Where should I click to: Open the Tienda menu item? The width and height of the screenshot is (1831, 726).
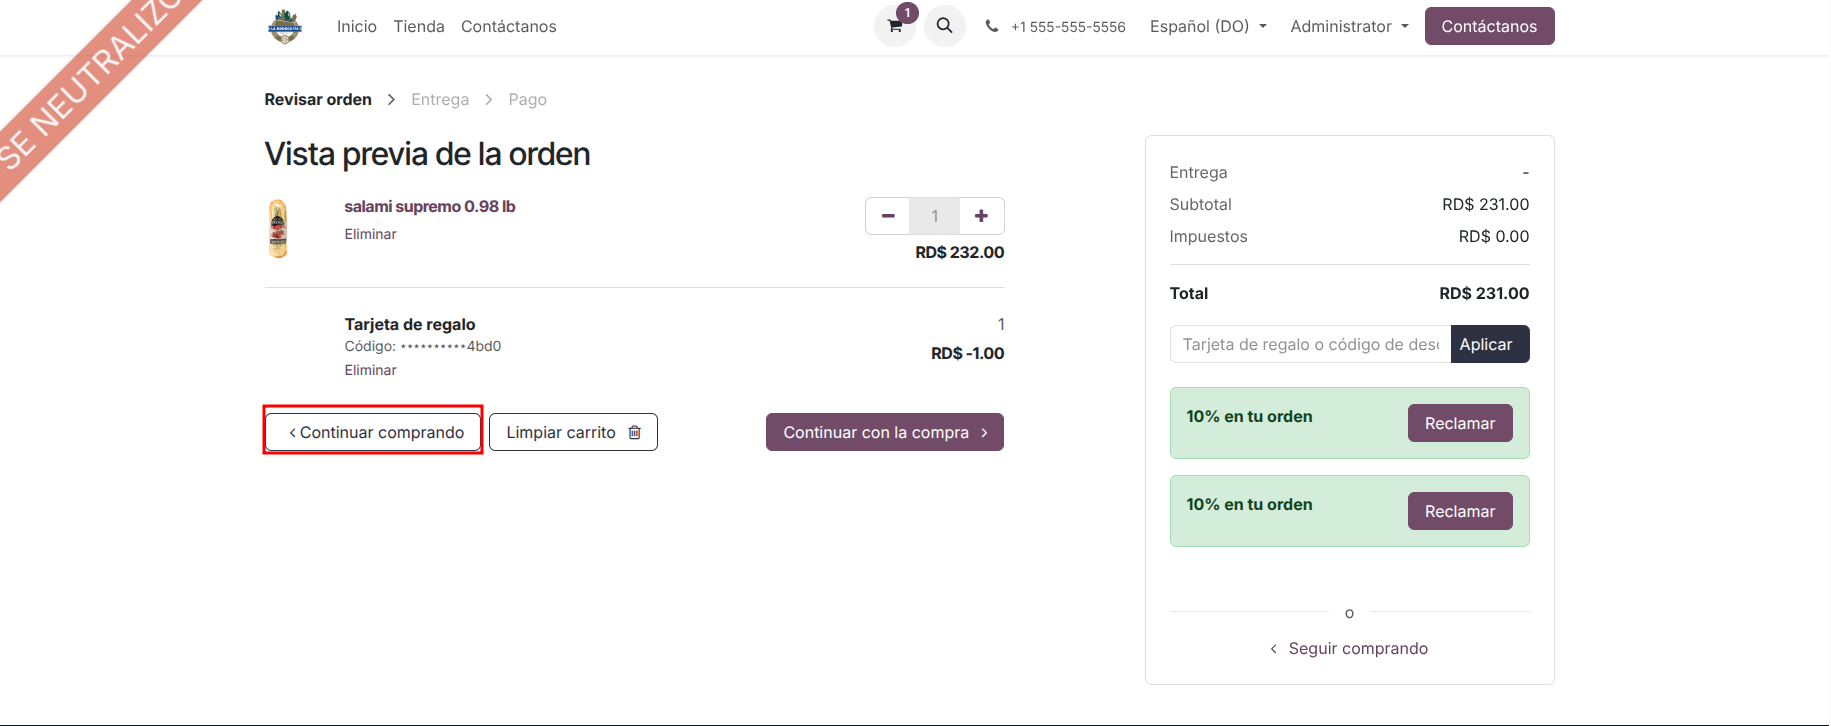419,26
